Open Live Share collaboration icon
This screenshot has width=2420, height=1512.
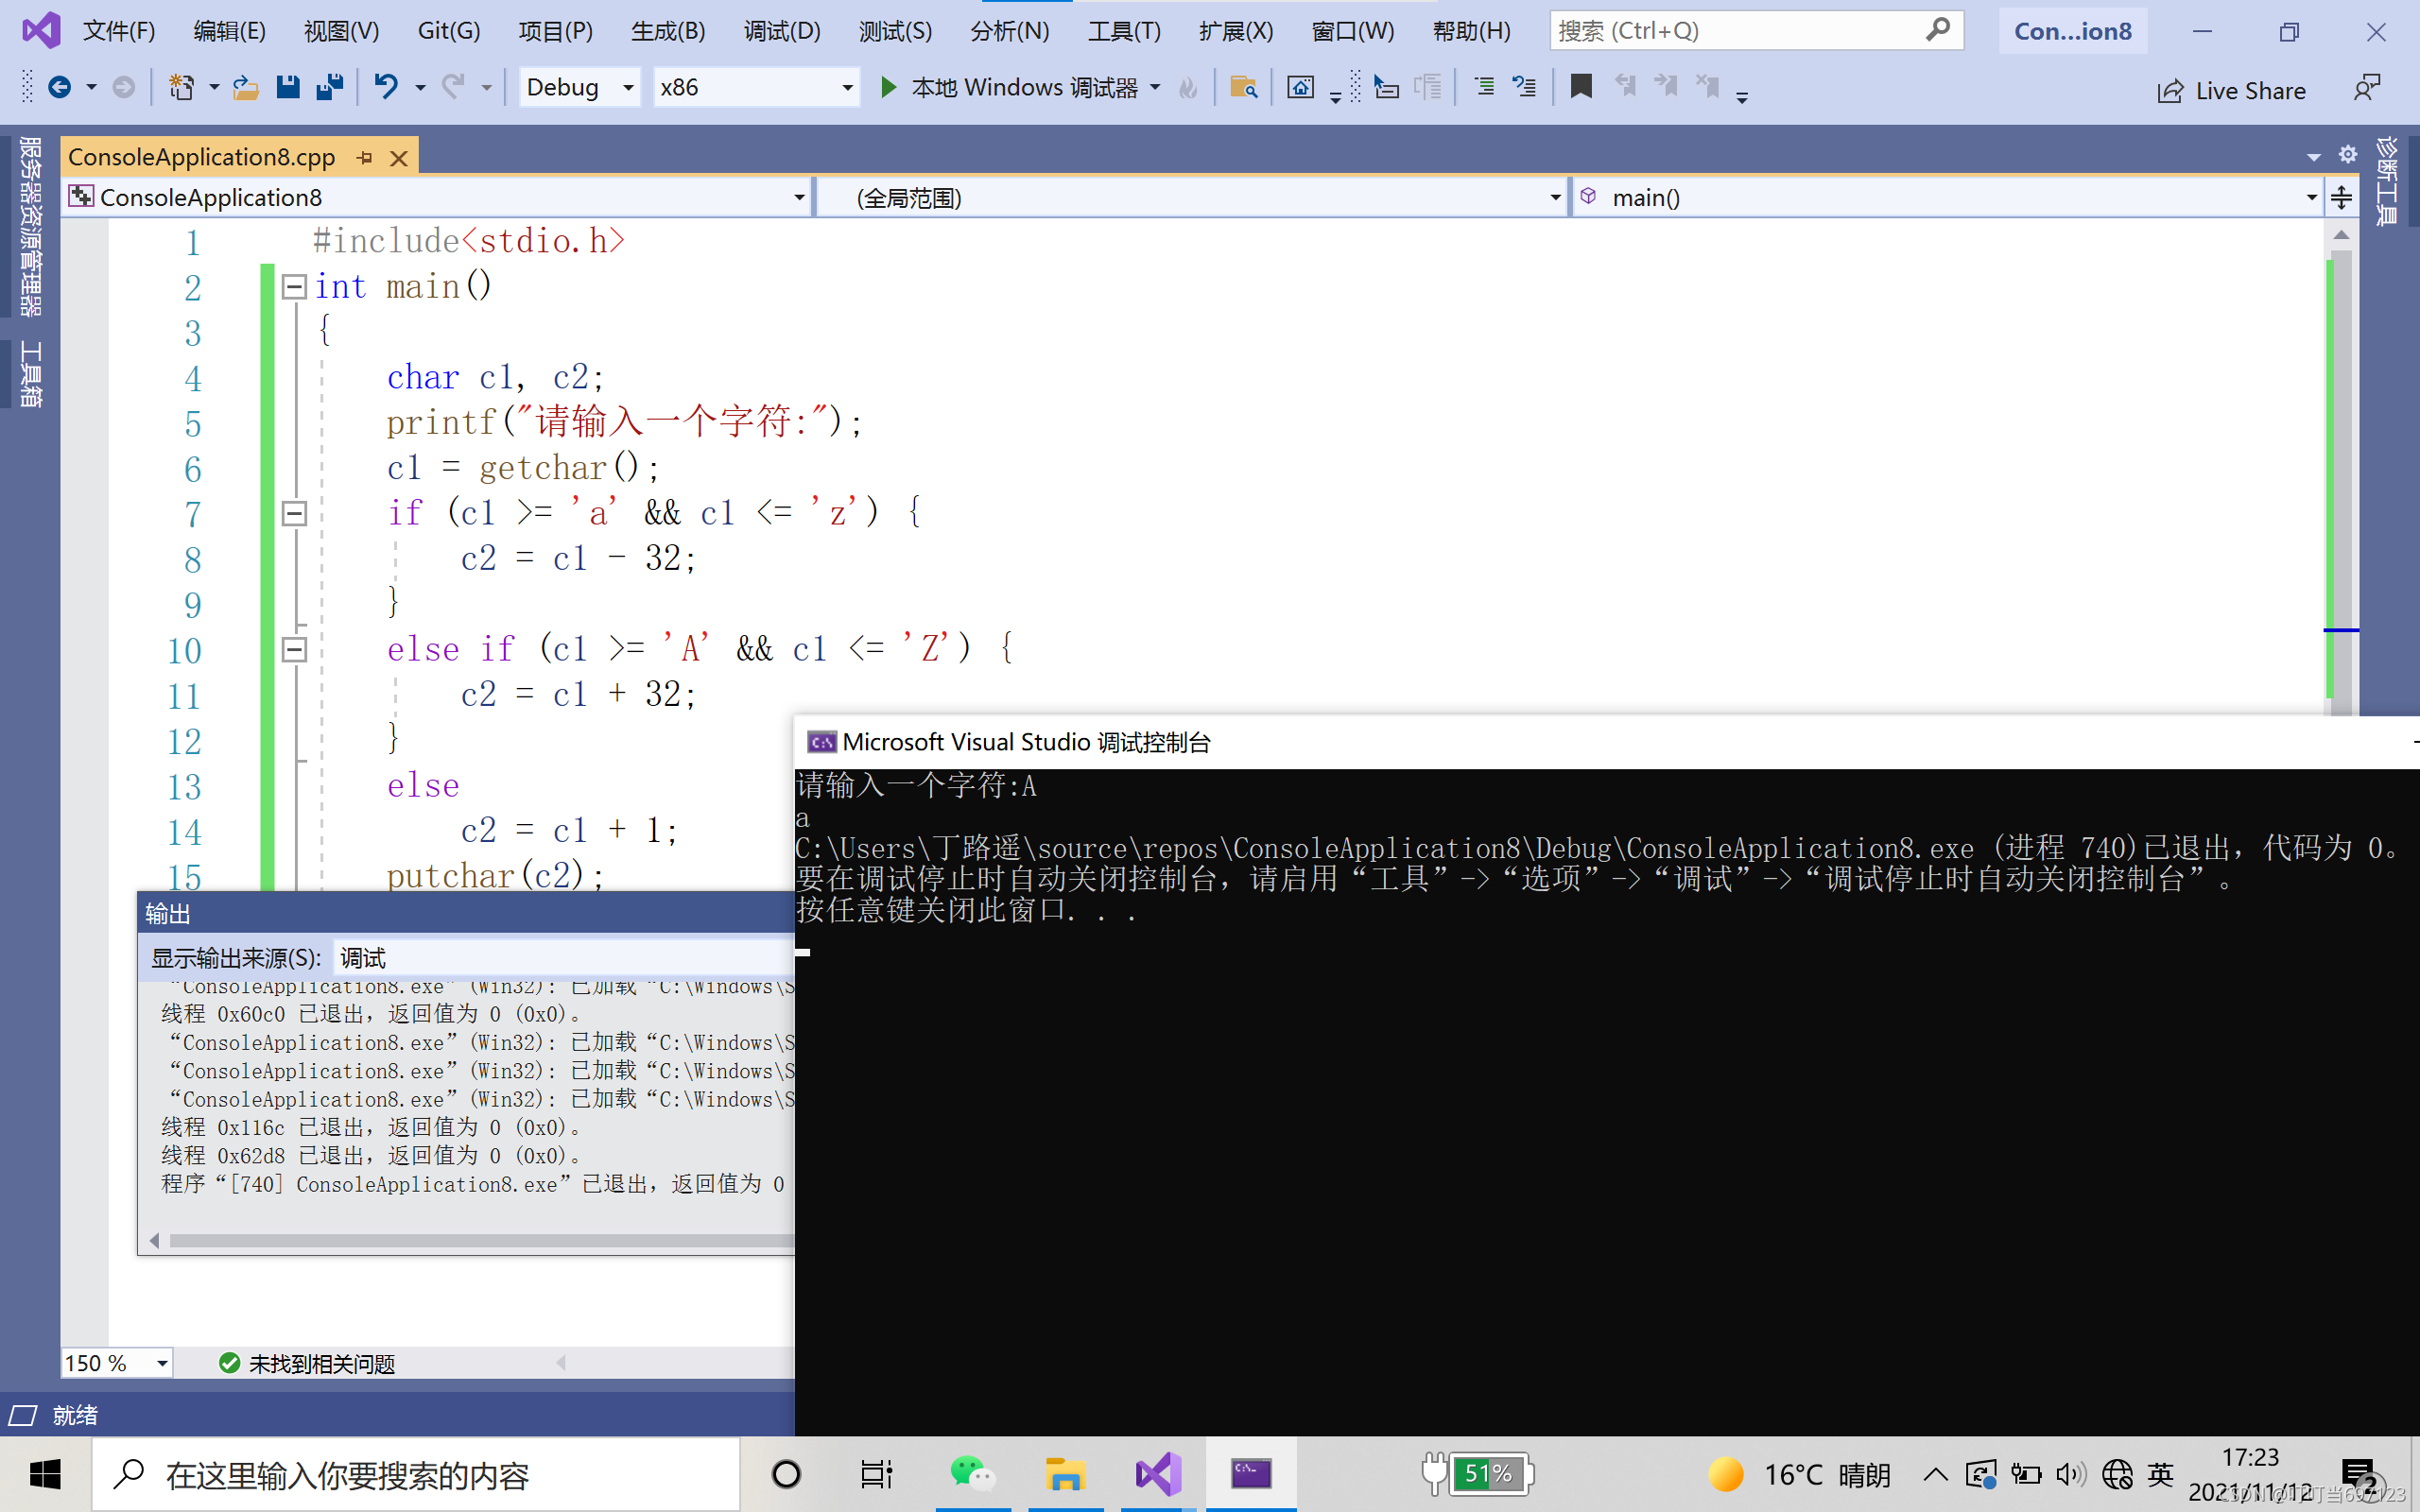pos(2170,89)
